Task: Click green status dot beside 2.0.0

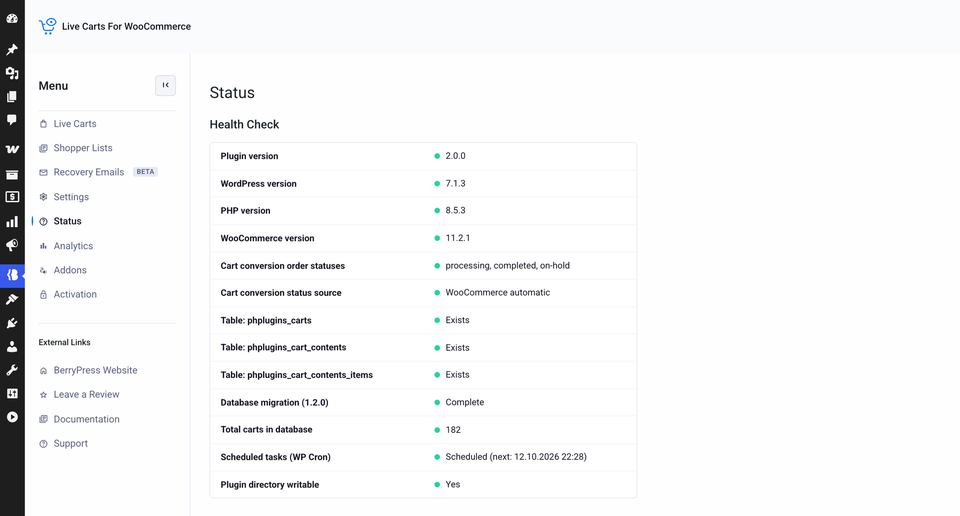Action: click(437, 156)
